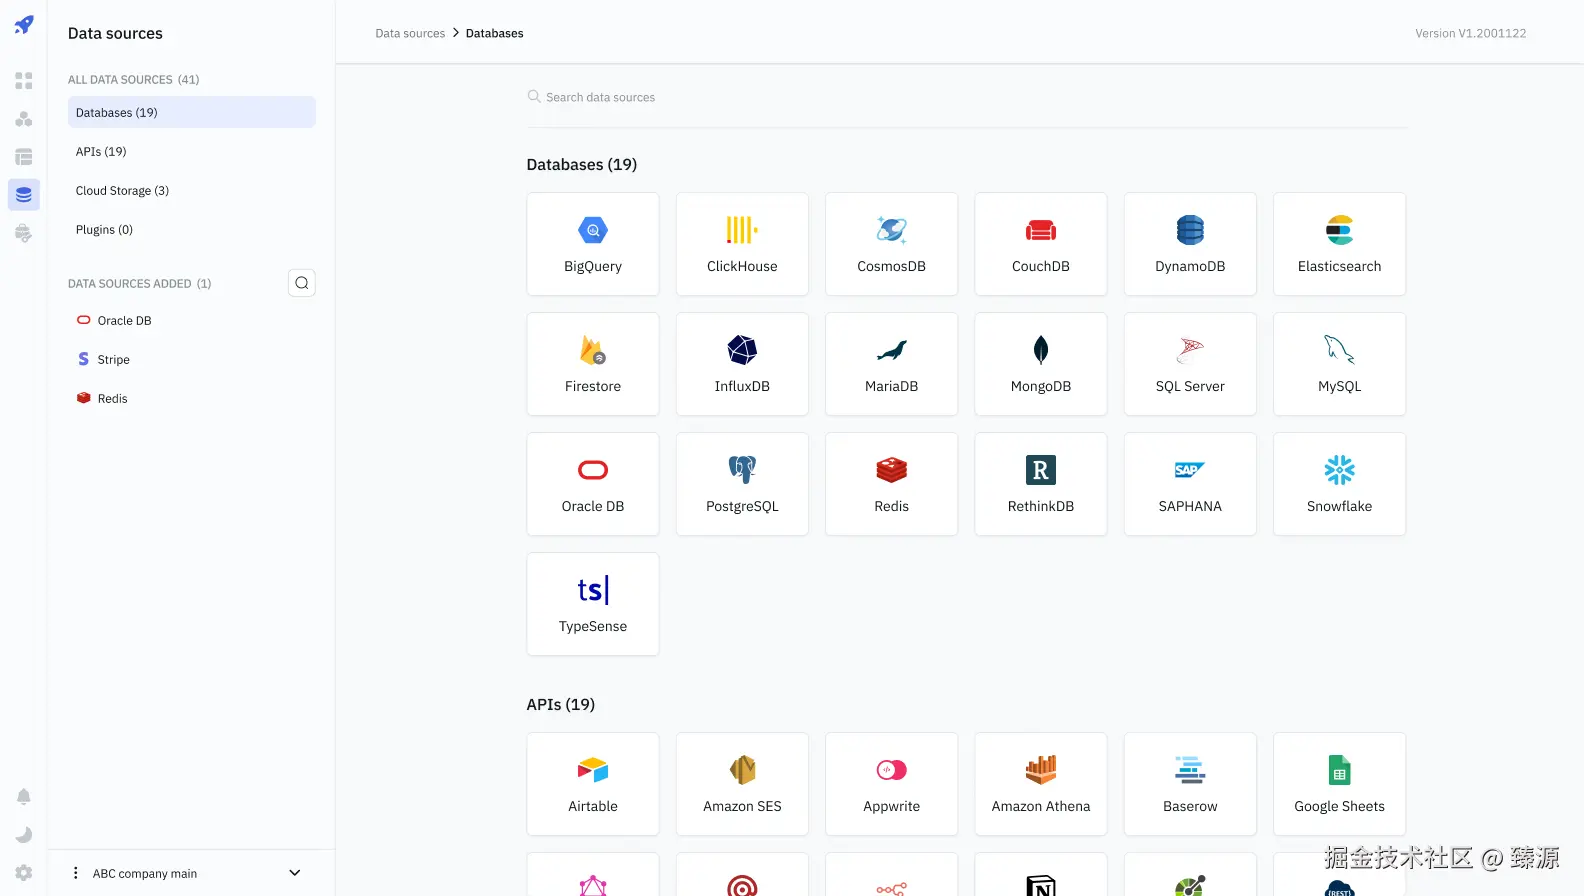Image resolution: width=1584 pixels, height=896 pixels.
Task: Choose the MariaDB database card
Action: pos(892,364)
